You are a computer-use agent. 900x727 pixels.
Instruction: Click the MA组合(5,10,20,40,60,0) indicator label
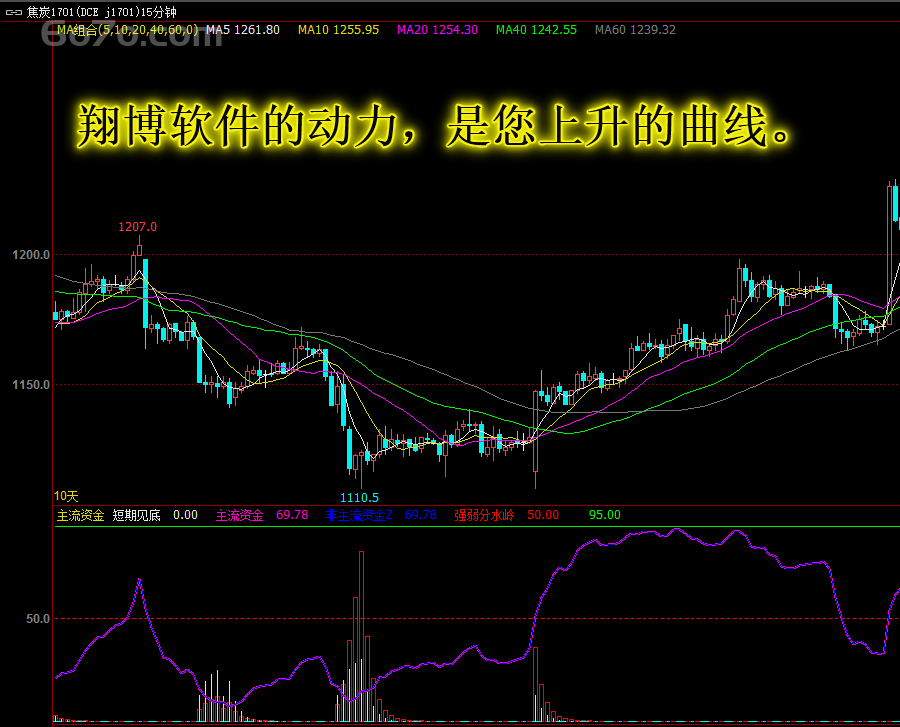tap(127, 30)
